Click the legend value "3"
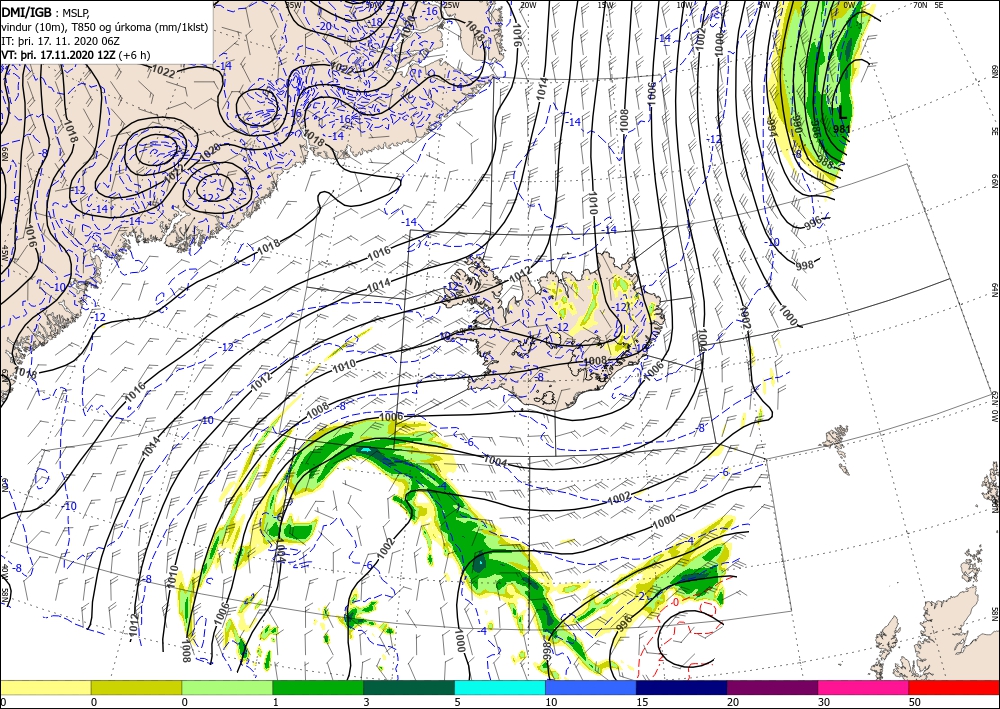1000x709 pixels. point(366,702)
